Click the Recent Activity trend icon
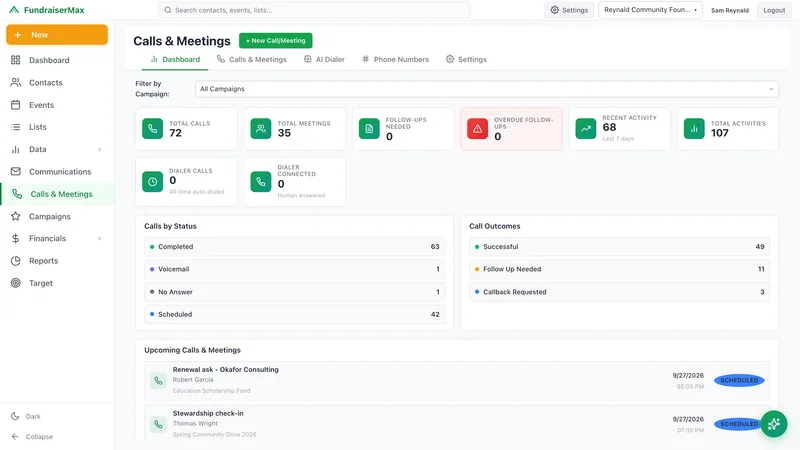Screen dimensions: 800x450 (x=586, y=129)
